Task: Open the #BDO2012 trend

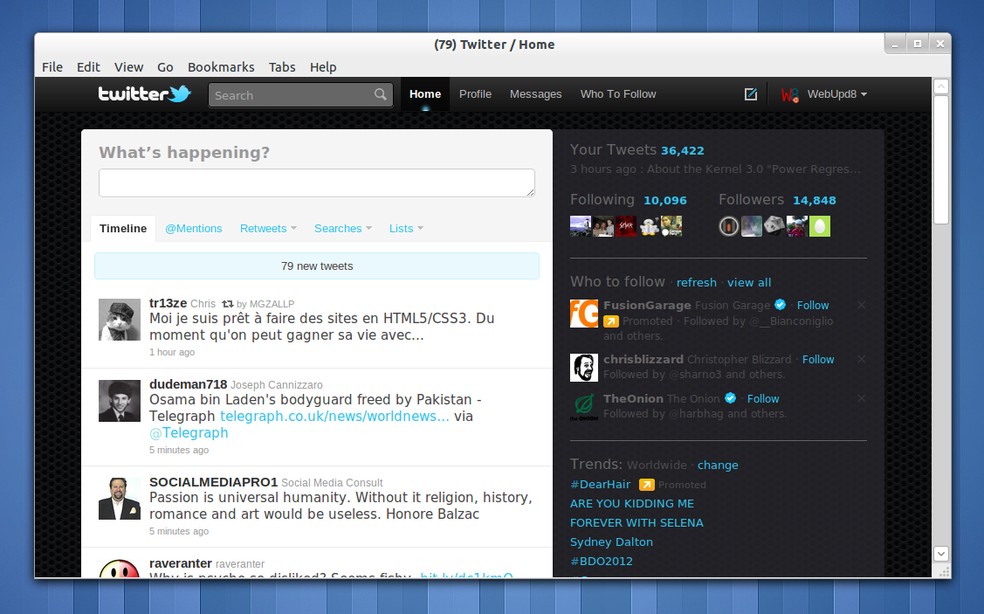Action: 601,561
